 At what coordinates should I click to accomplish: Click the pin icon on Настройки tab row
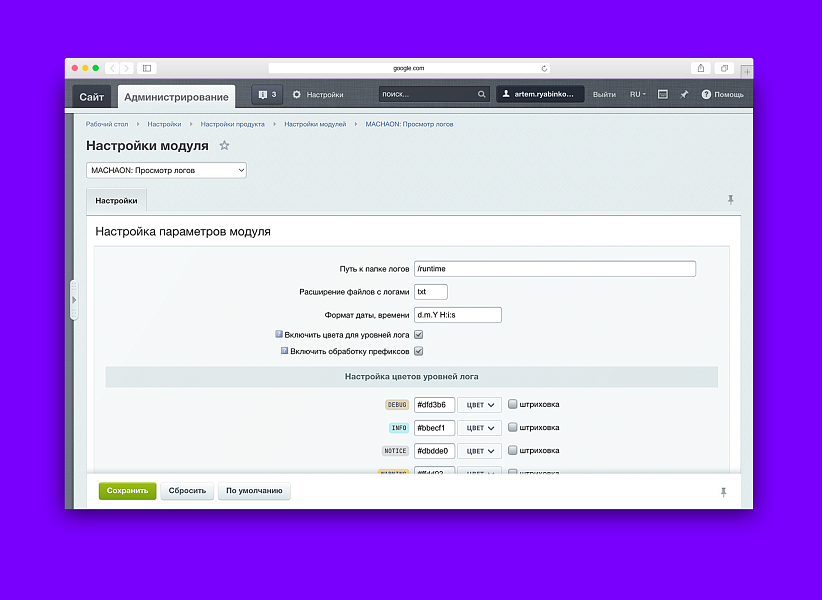tap(730, 200)
